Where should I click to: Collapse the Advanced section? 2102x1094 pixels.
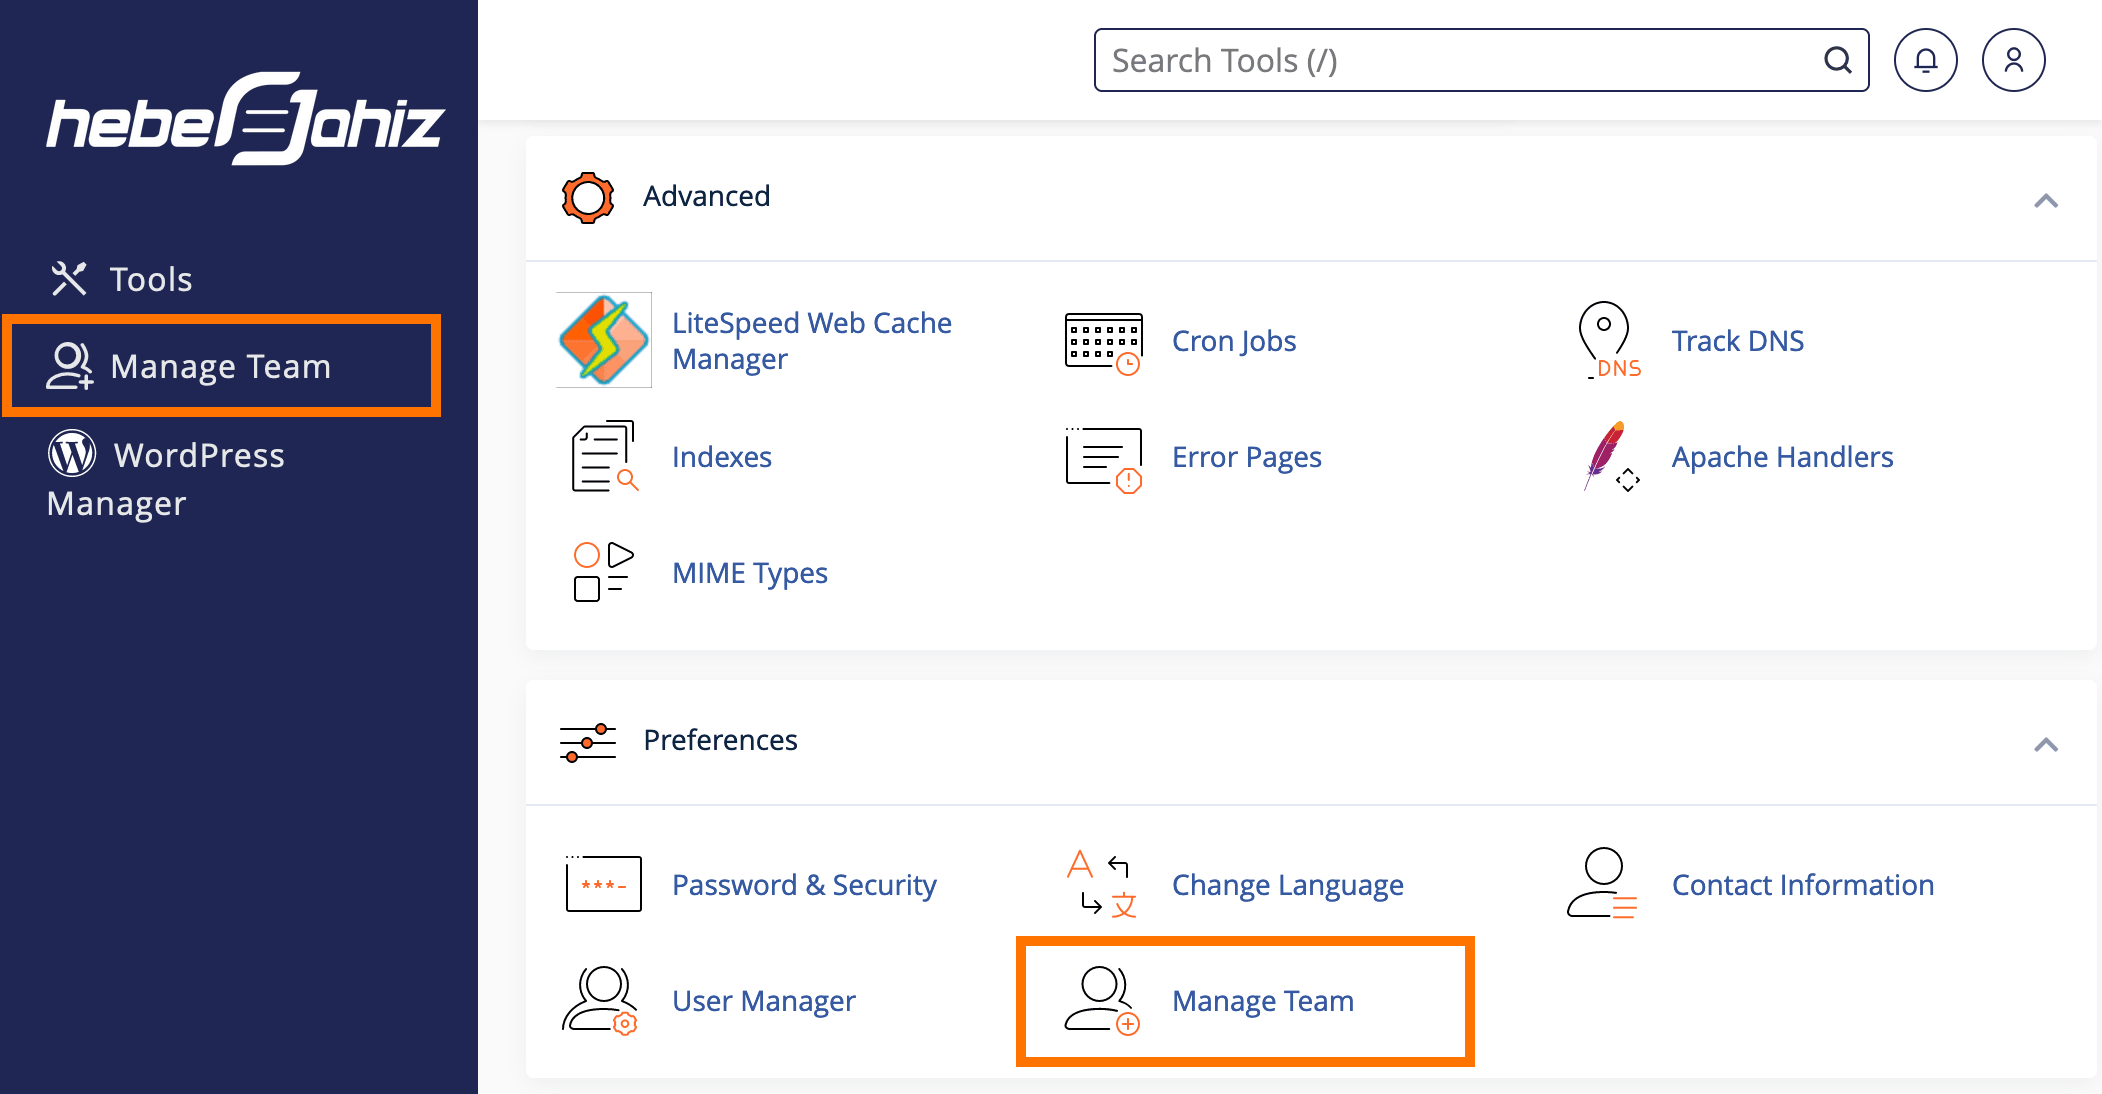2046,200
